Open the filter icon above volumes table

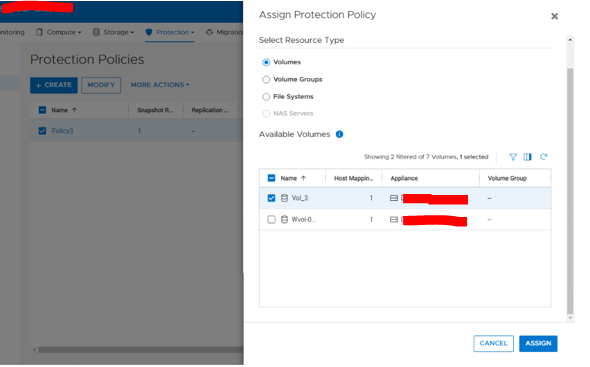[512, 157]
